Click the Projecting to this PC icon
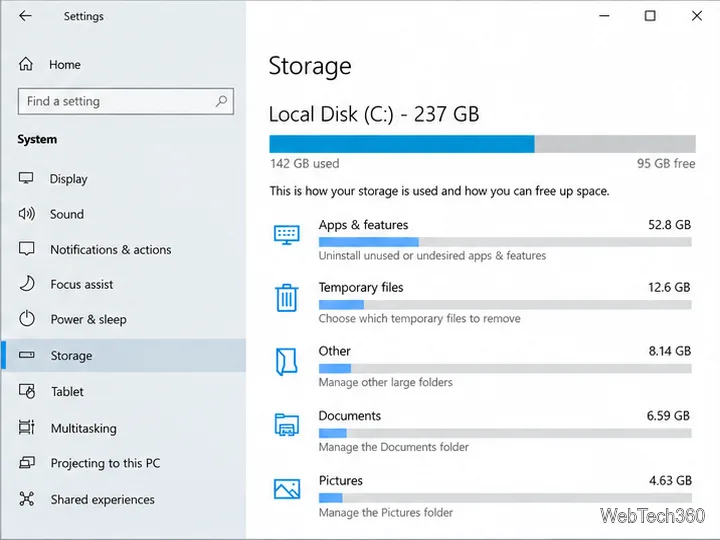The width and height of the screenshot is (720, 540). click(27, 462)
